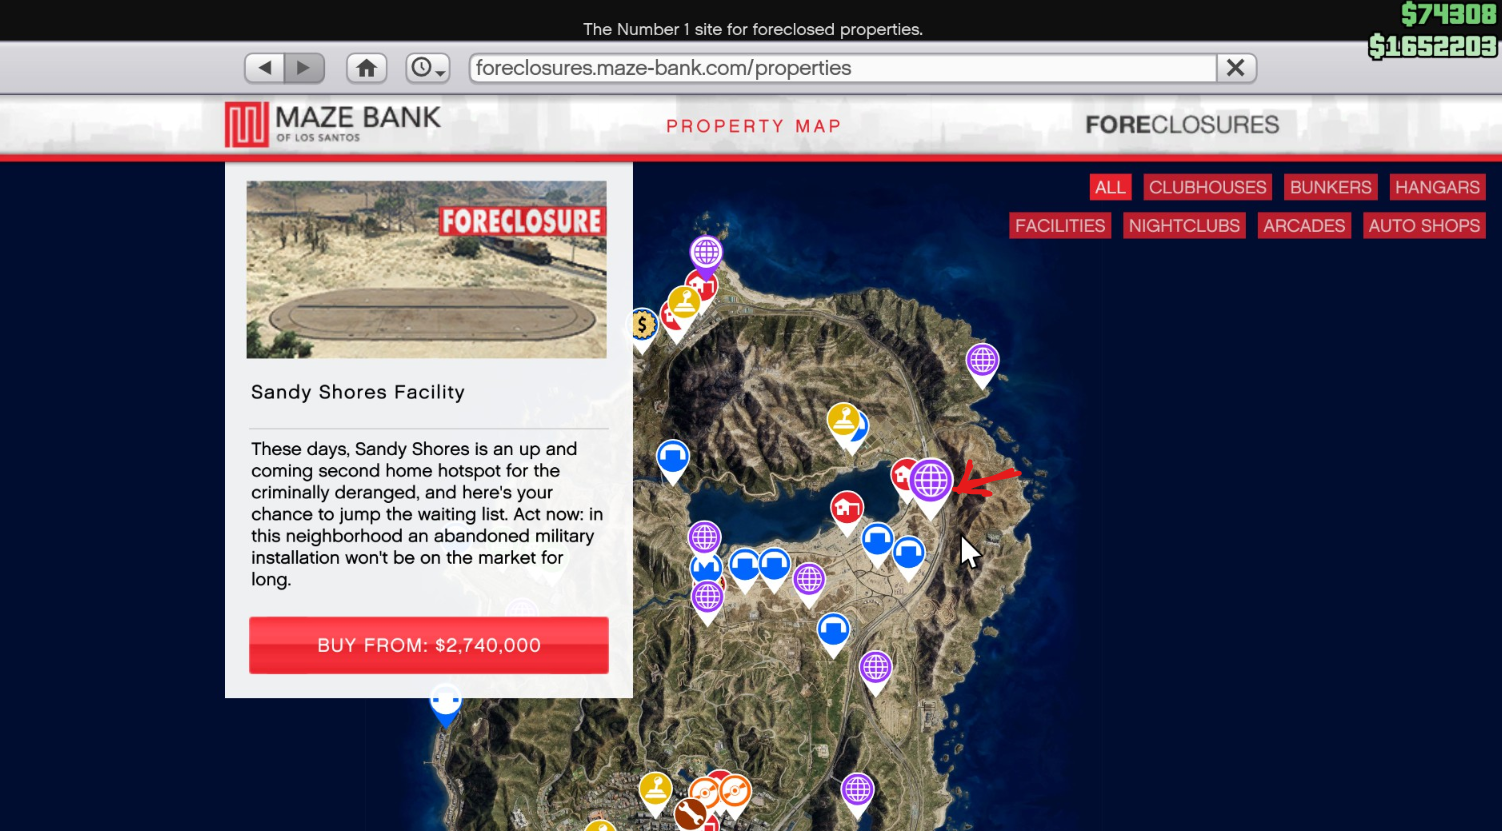Viewport: 1502px width, 831px height.
Task: Filter the map by Arcades
Action: [1304, 226]
